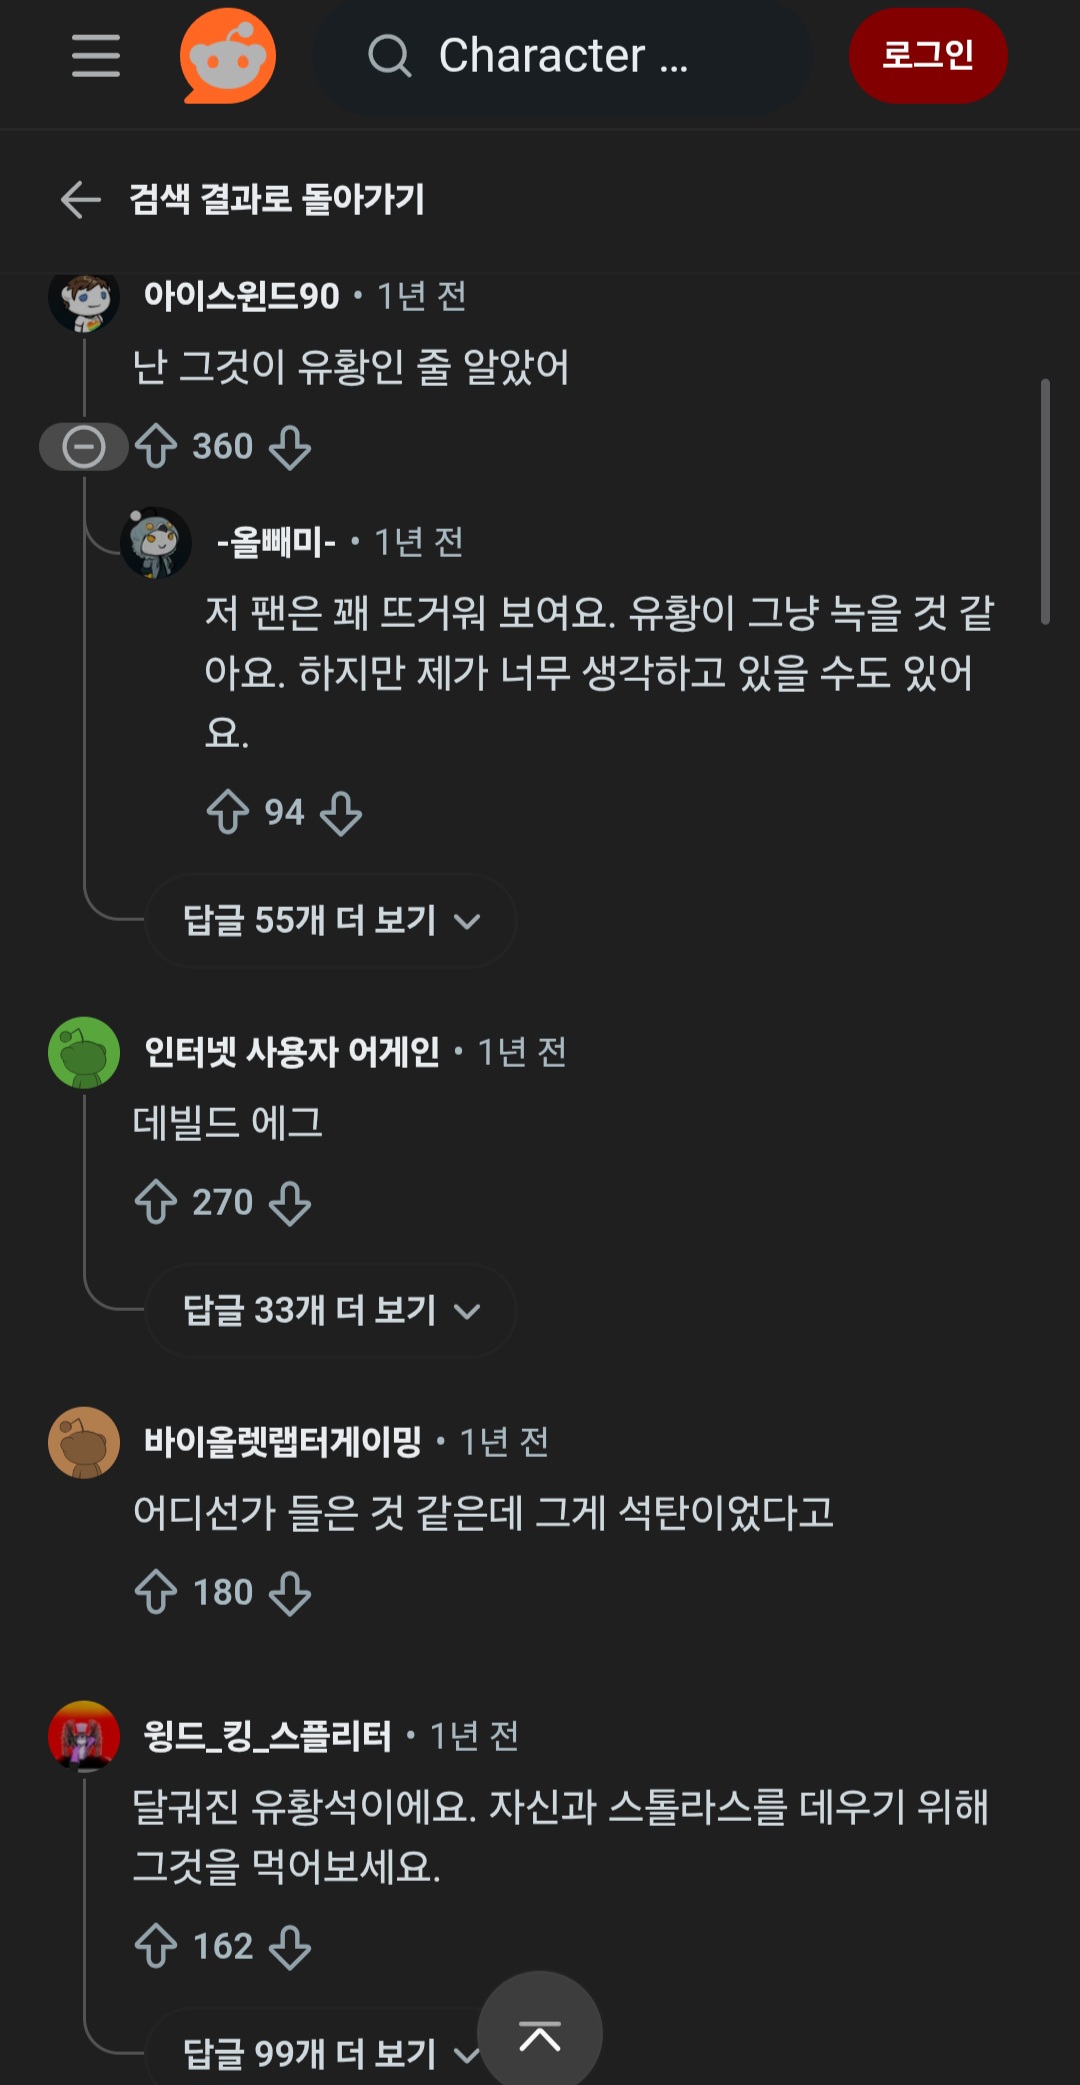Downvote the comment with 180 points
1080x2085 pixels.
pyautogui.click(x=290, y=1593)
